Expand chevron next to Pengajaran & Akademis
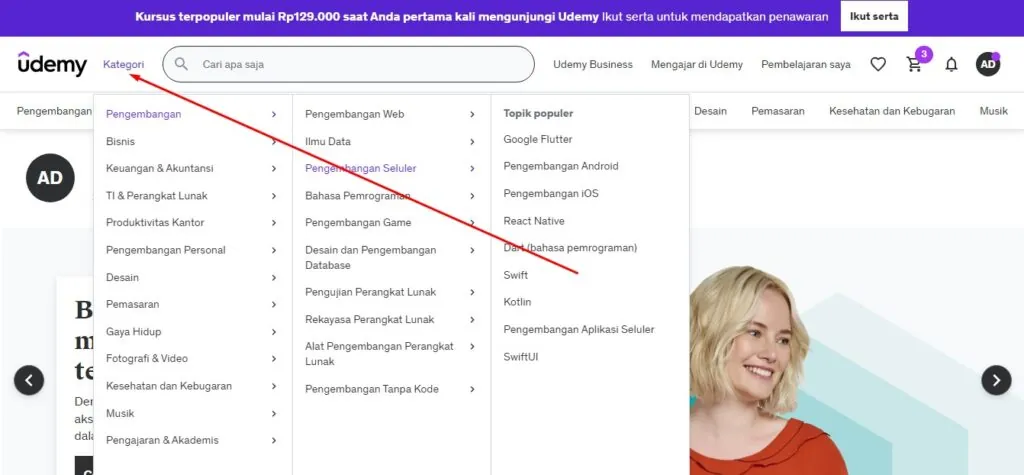1024x475 pixels. [274, 440]
